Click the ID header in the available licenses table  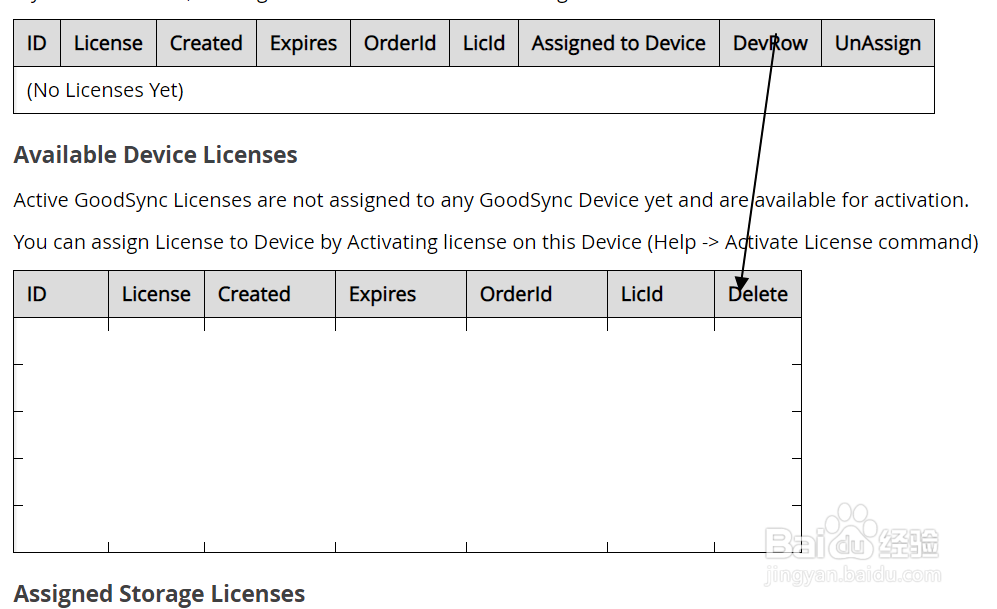coord(61,294)
